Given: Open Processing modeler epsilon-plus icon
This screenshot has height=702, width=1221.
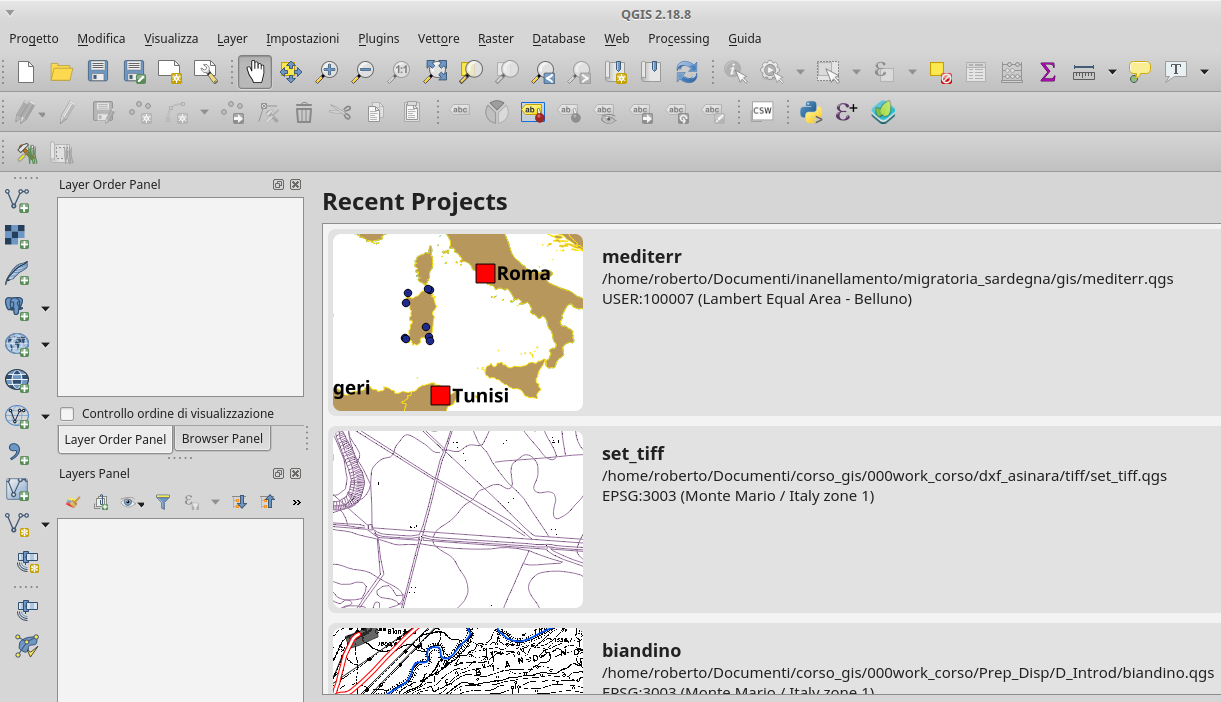Looking at the screenshot, I should coord(846,112).
